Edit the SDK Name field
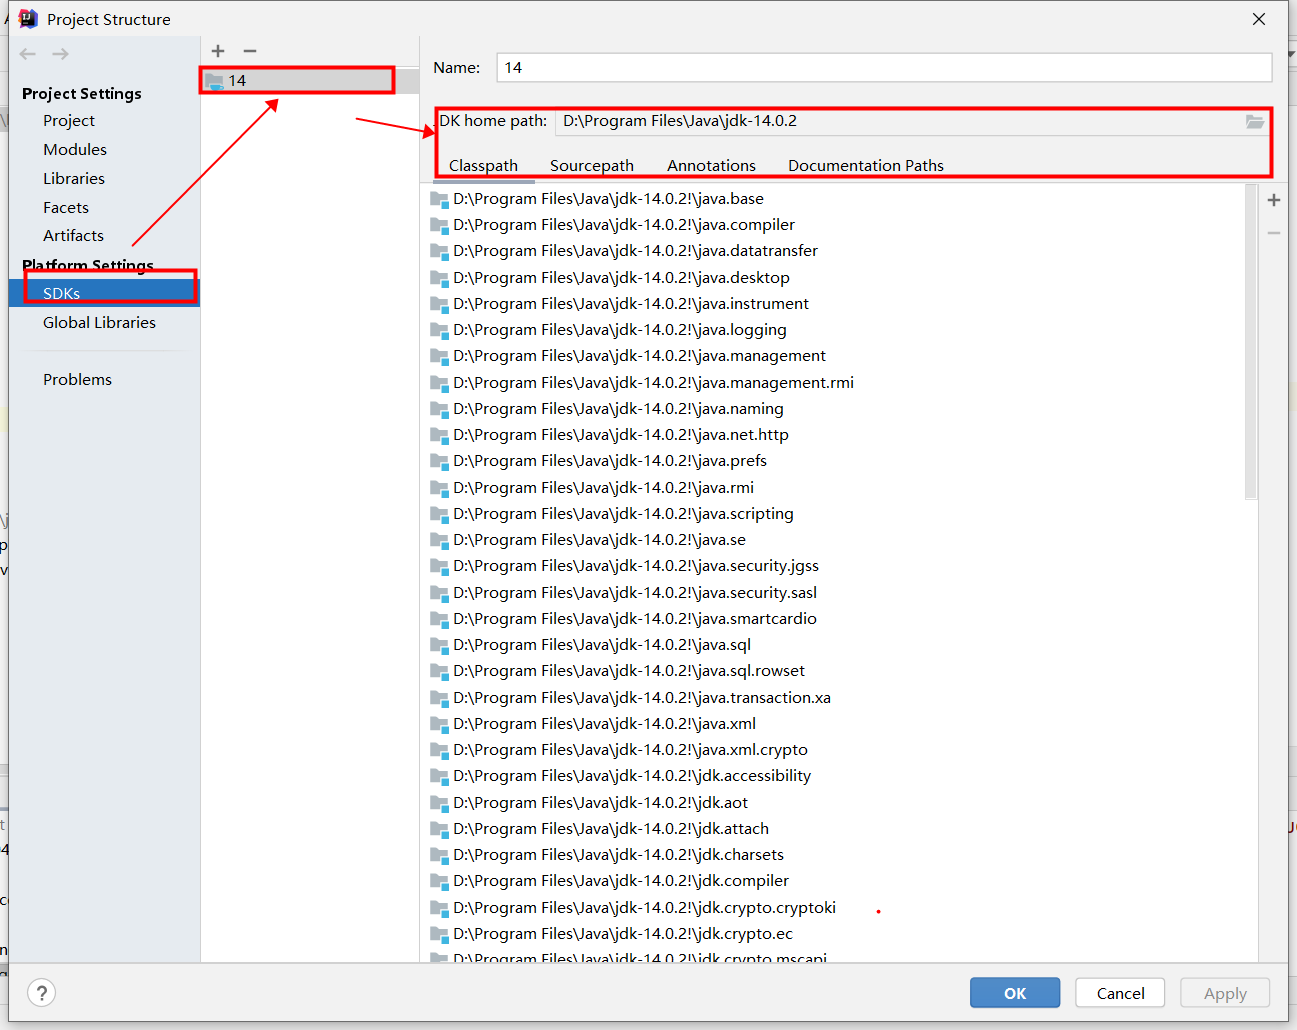1297x1030 pixels. [884, 67]
